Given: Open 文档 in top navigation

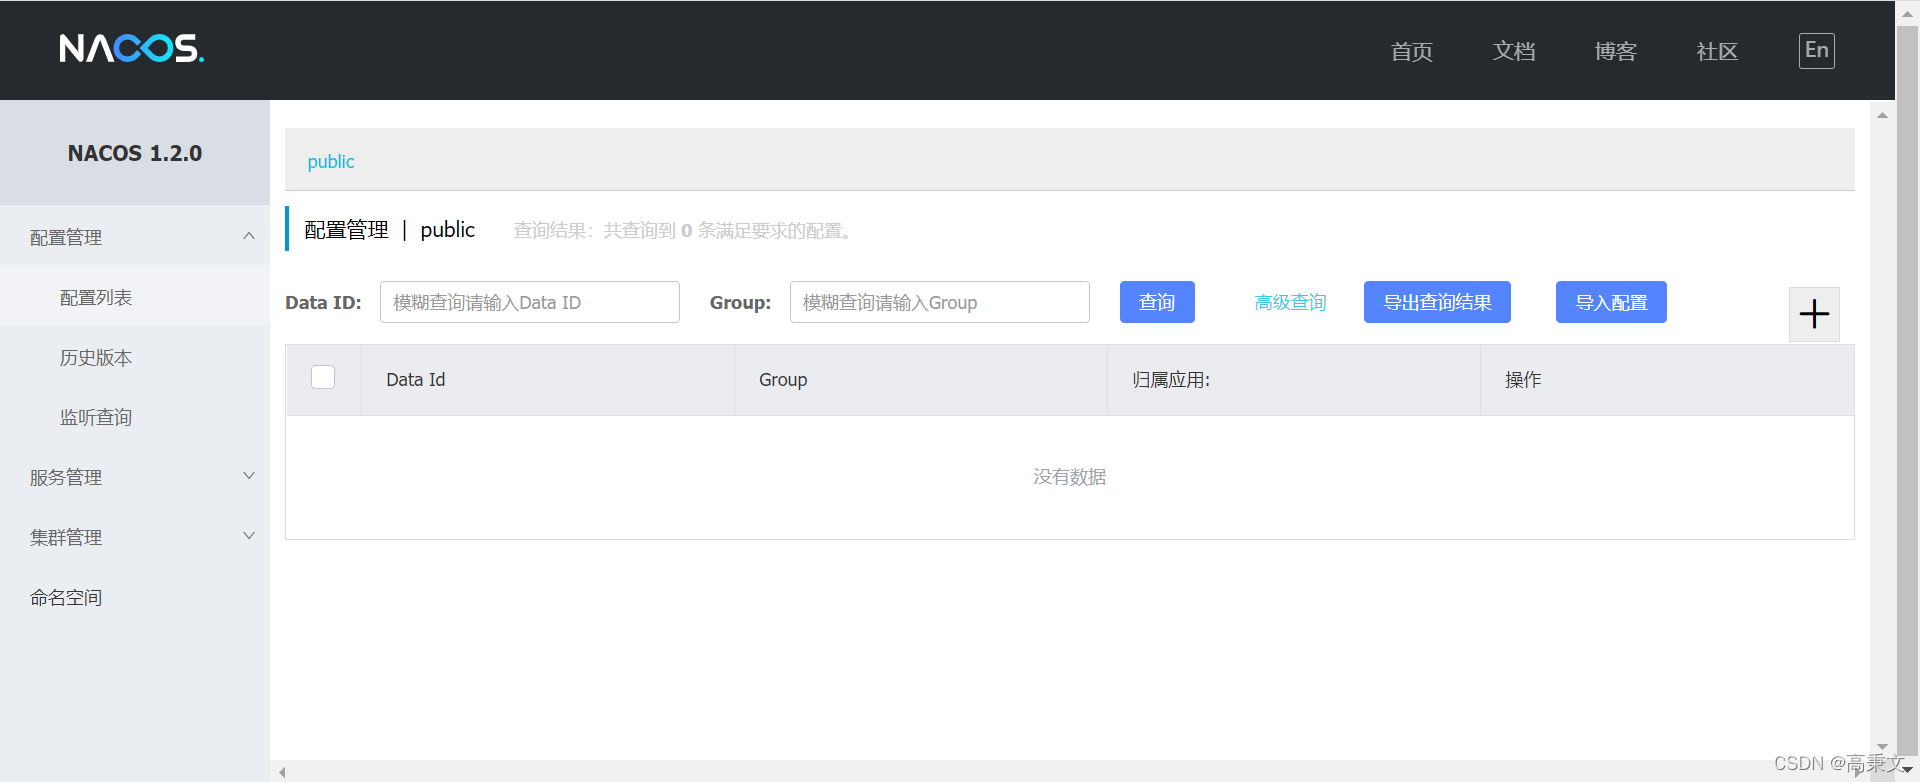Looking at the screenshot, I should point(1514,51).
